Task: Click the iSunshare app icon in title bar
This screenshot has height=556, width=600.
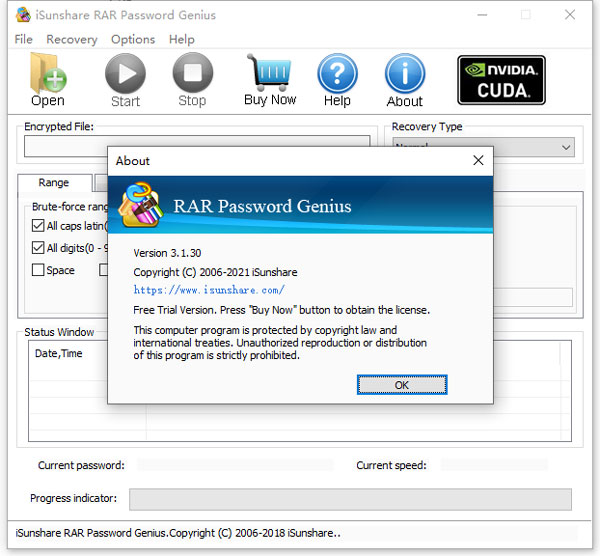Action: pos(23,15)
